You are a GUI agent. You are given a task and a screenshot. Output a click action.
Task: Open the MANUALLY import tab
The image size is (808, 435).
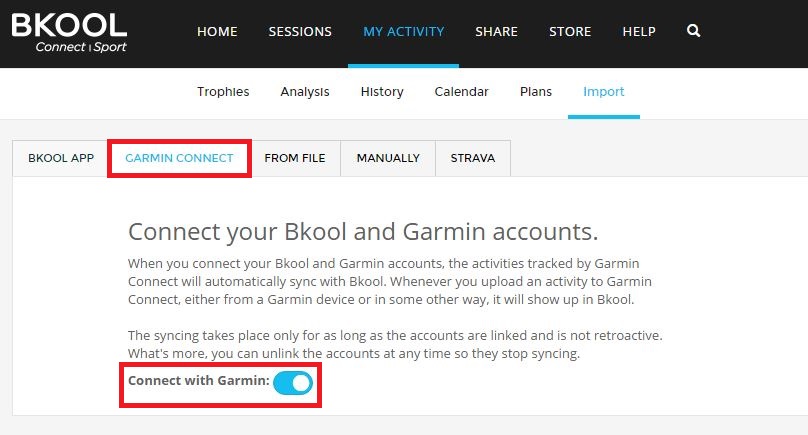click(x=388, y=158)
